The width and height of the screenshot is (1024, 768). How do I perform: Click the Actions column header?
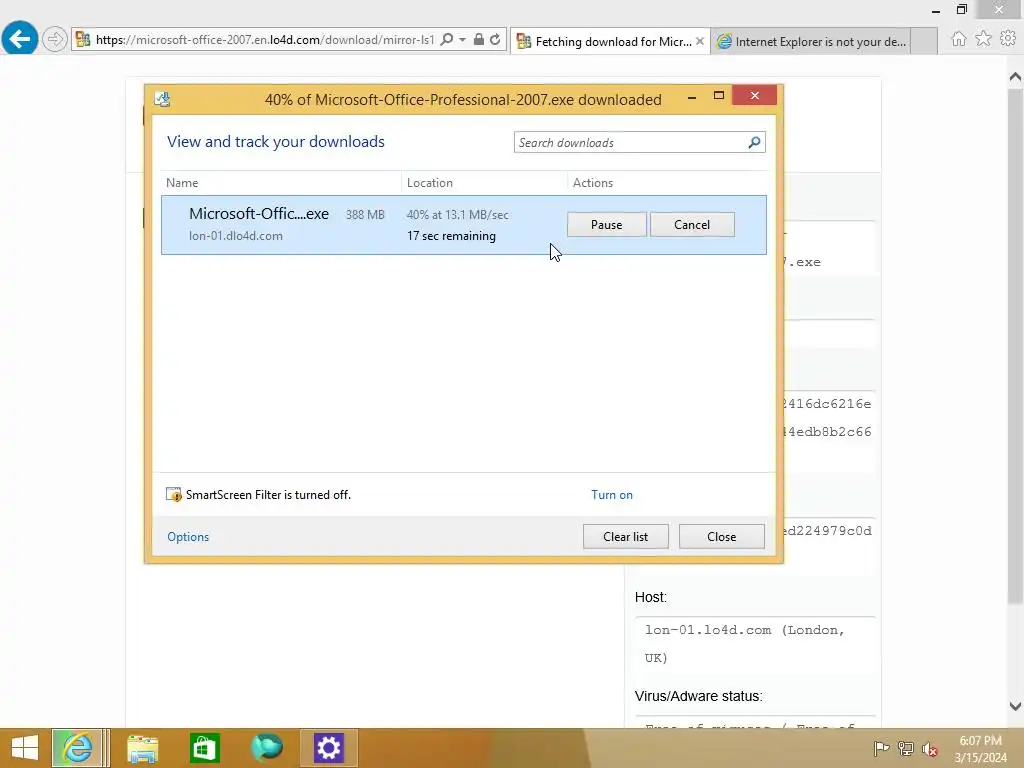pos(593,183)
